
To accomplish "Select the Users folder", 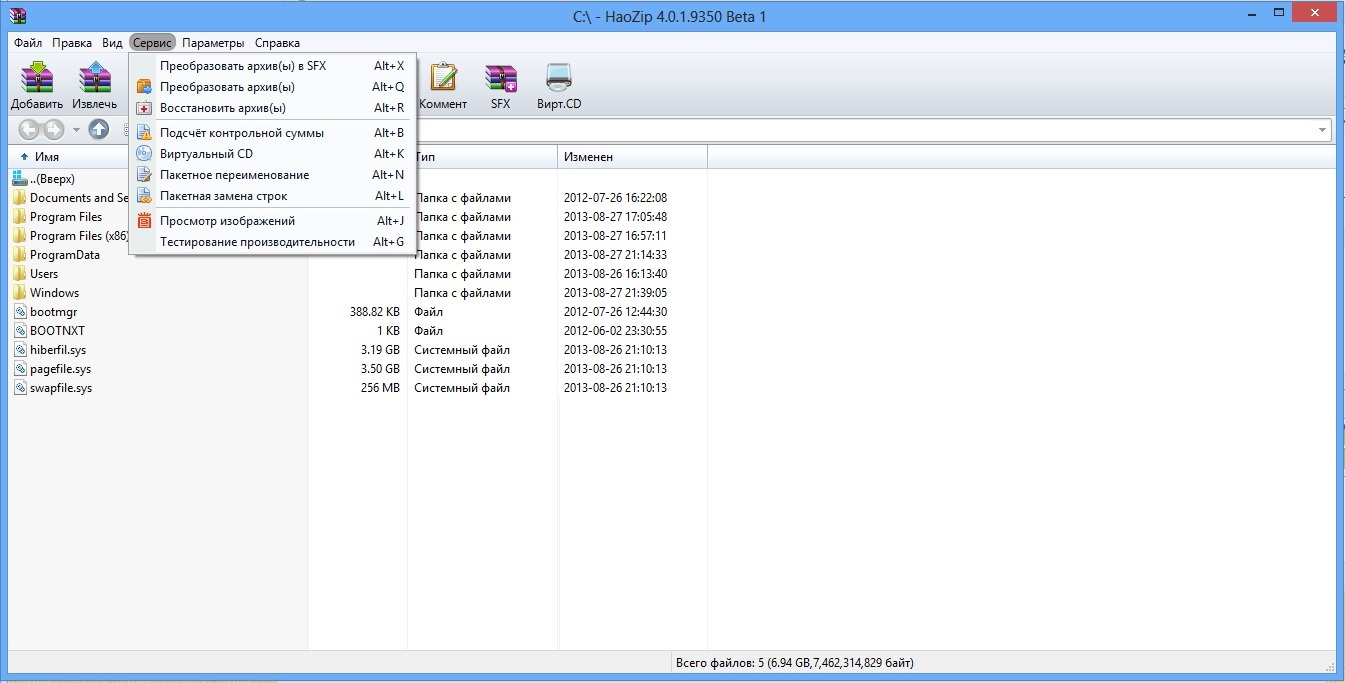I will click(44, 274).
